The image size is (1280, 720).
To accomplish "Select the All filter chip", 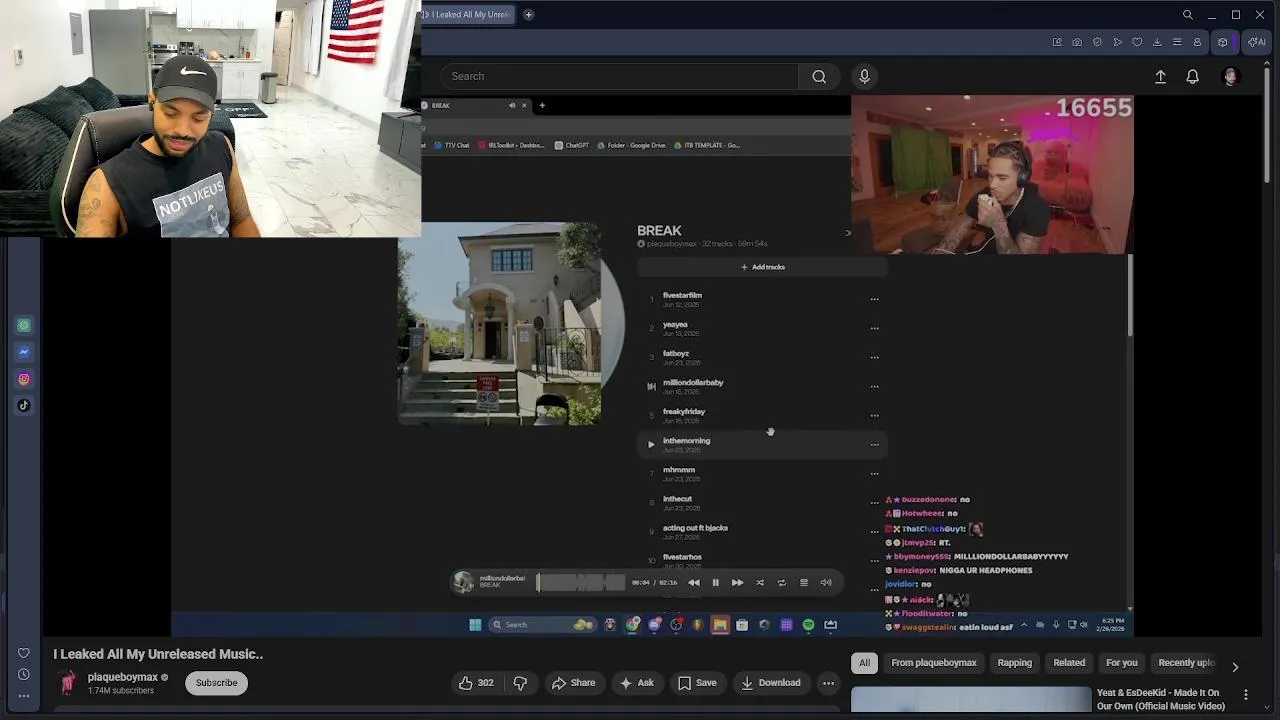I will [x=864, y=663].
